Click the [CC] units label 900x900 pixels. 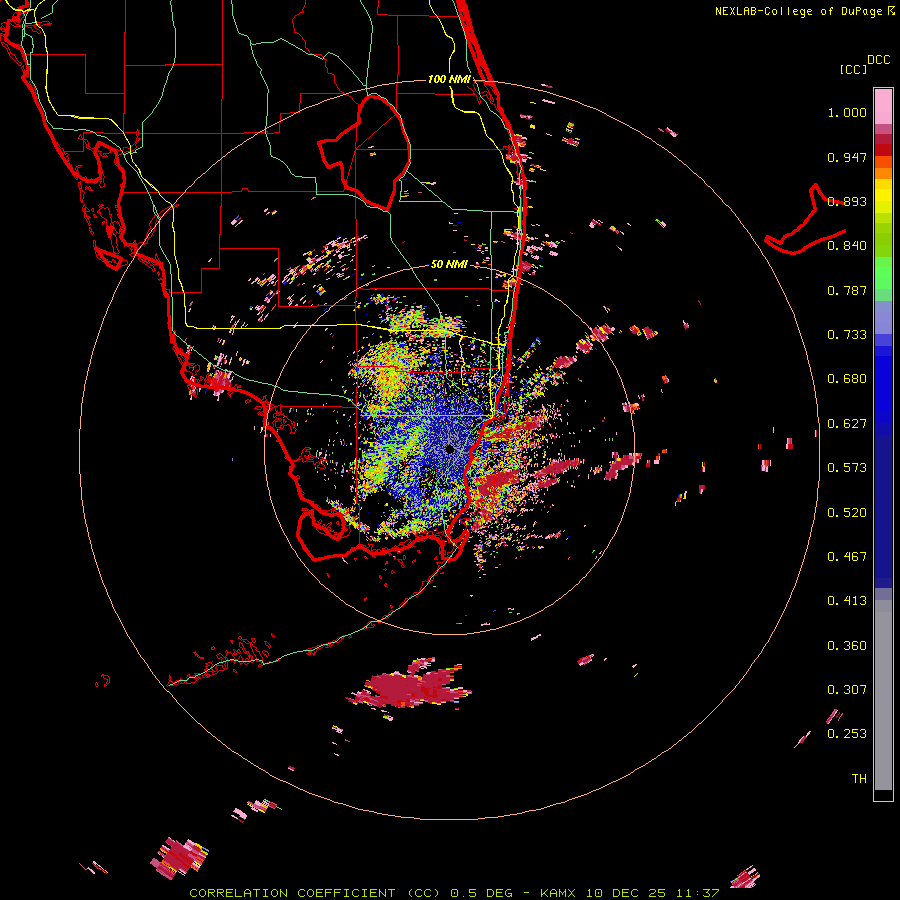tap(853, 69)
